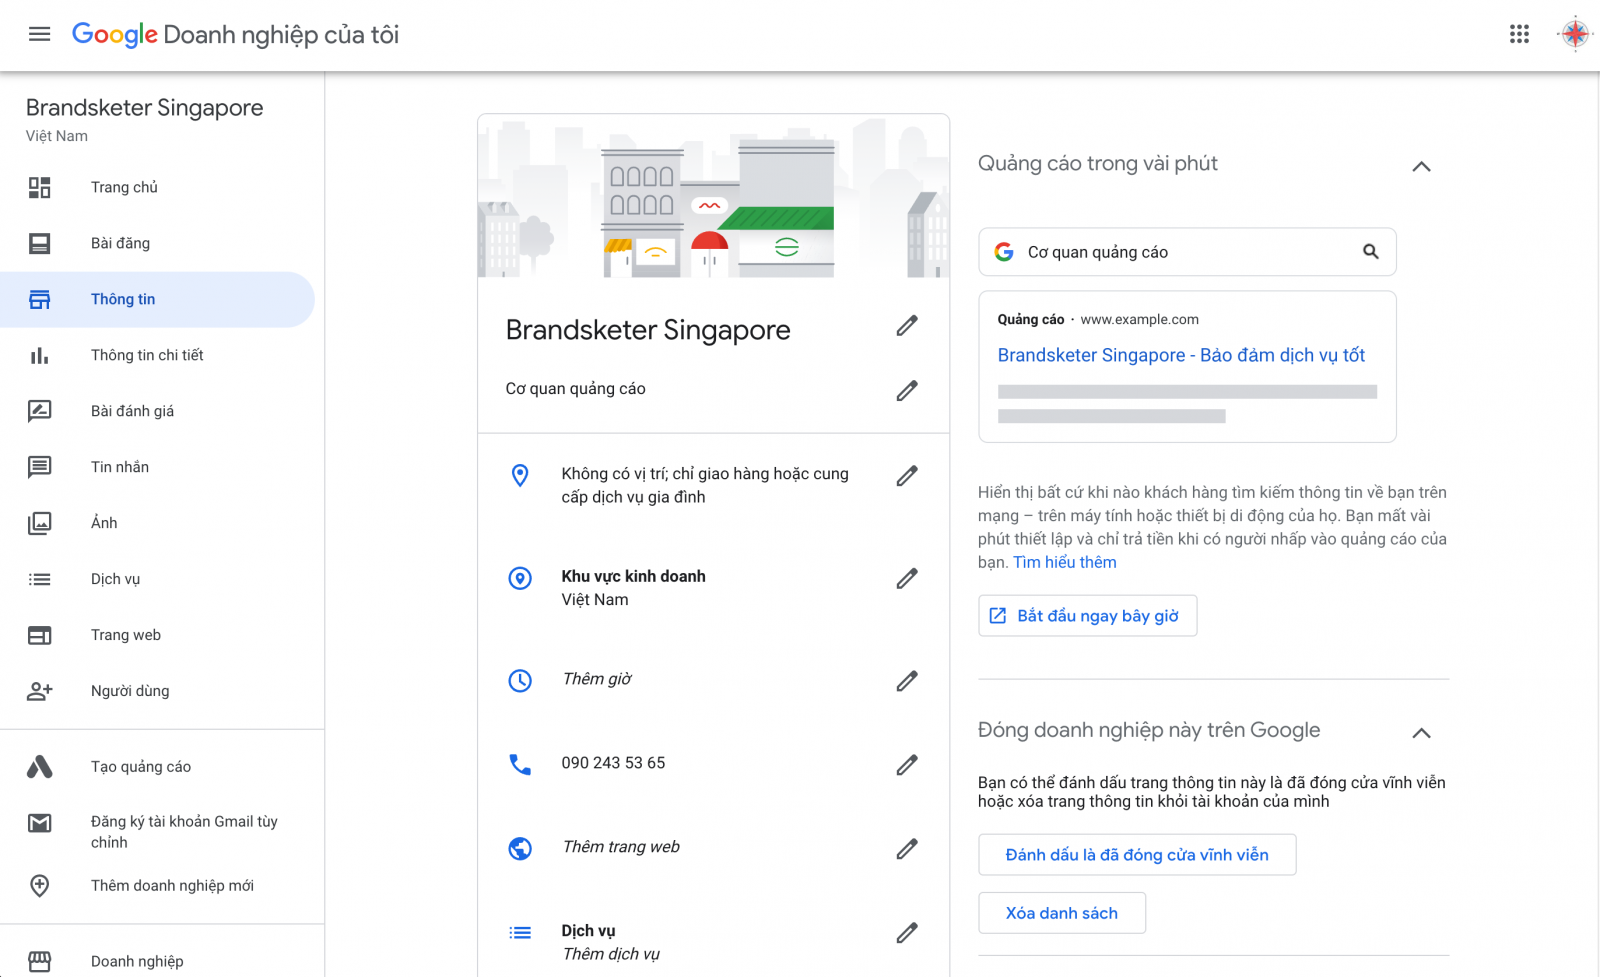
Task: Click the Thêm trang web text
Action: pyautogui.click(x=621, y=847)
